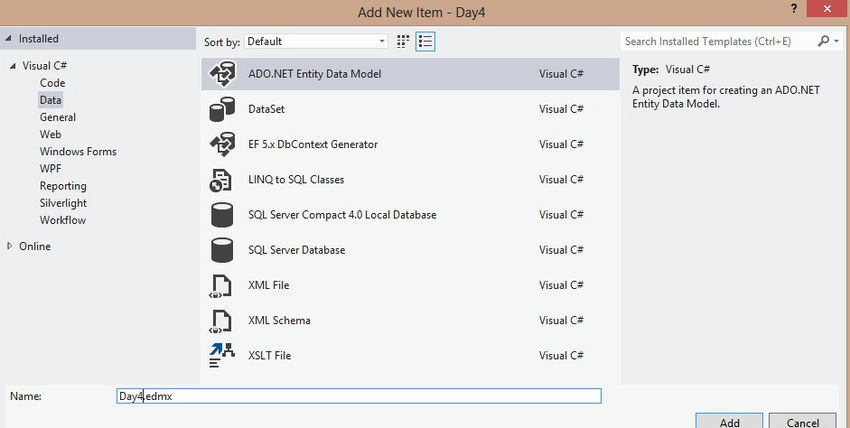850x428 pixels.
Task: Select the Windows Forms category
Action: point(78,152)
